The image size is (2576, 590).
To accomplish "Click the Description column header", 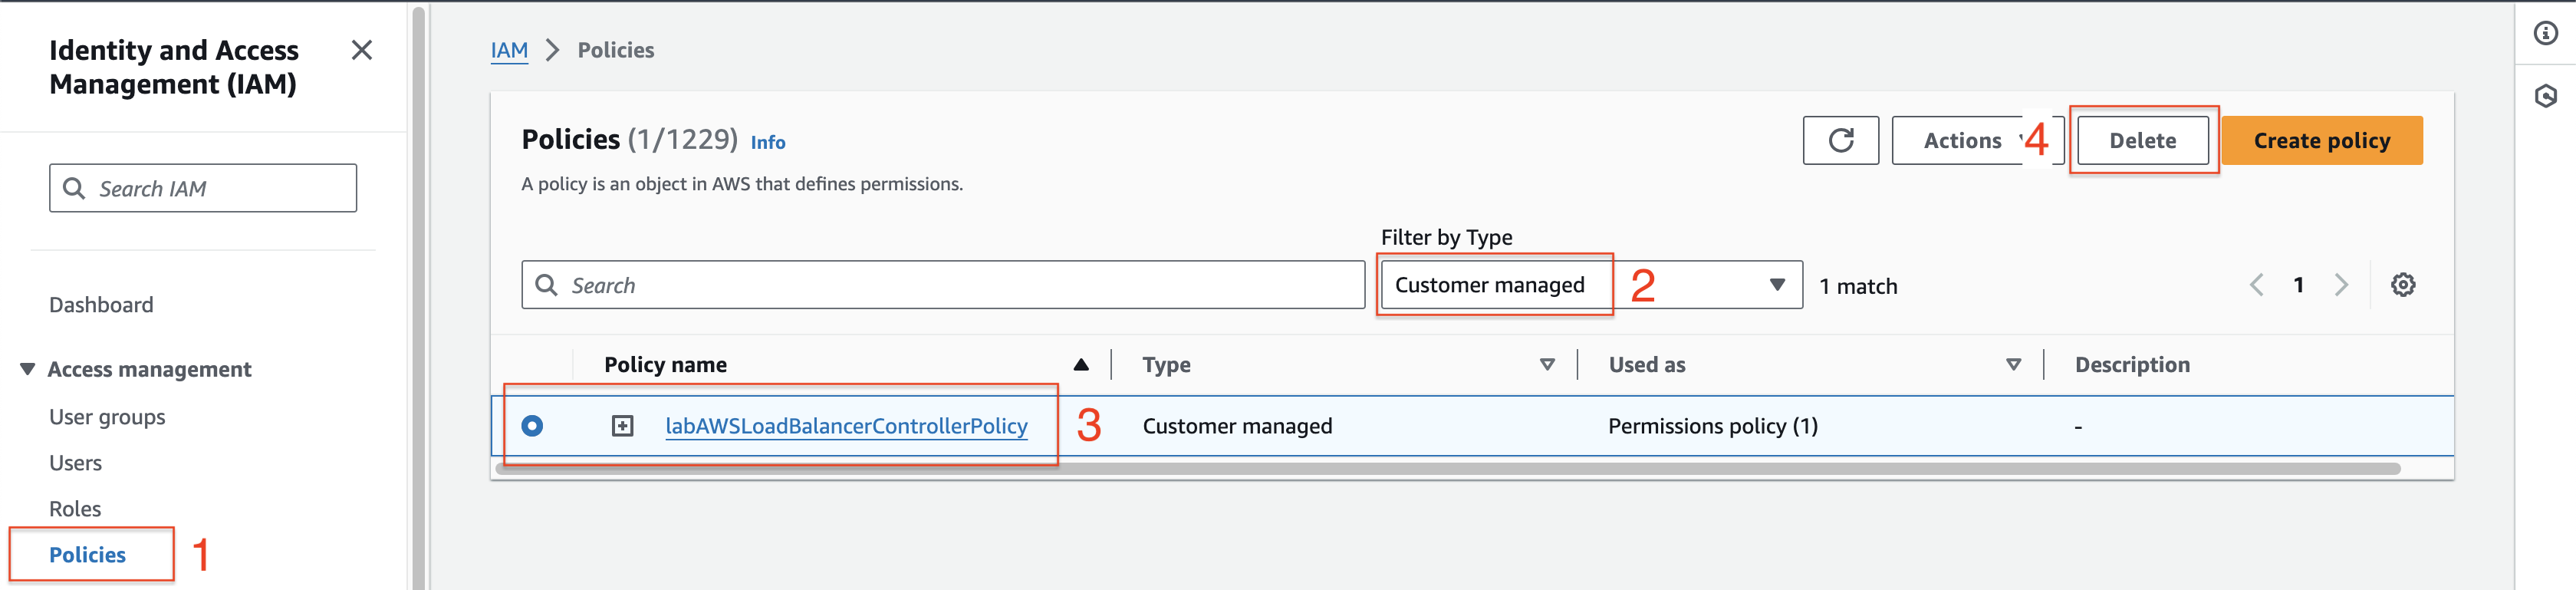I will coord(2132,365).
